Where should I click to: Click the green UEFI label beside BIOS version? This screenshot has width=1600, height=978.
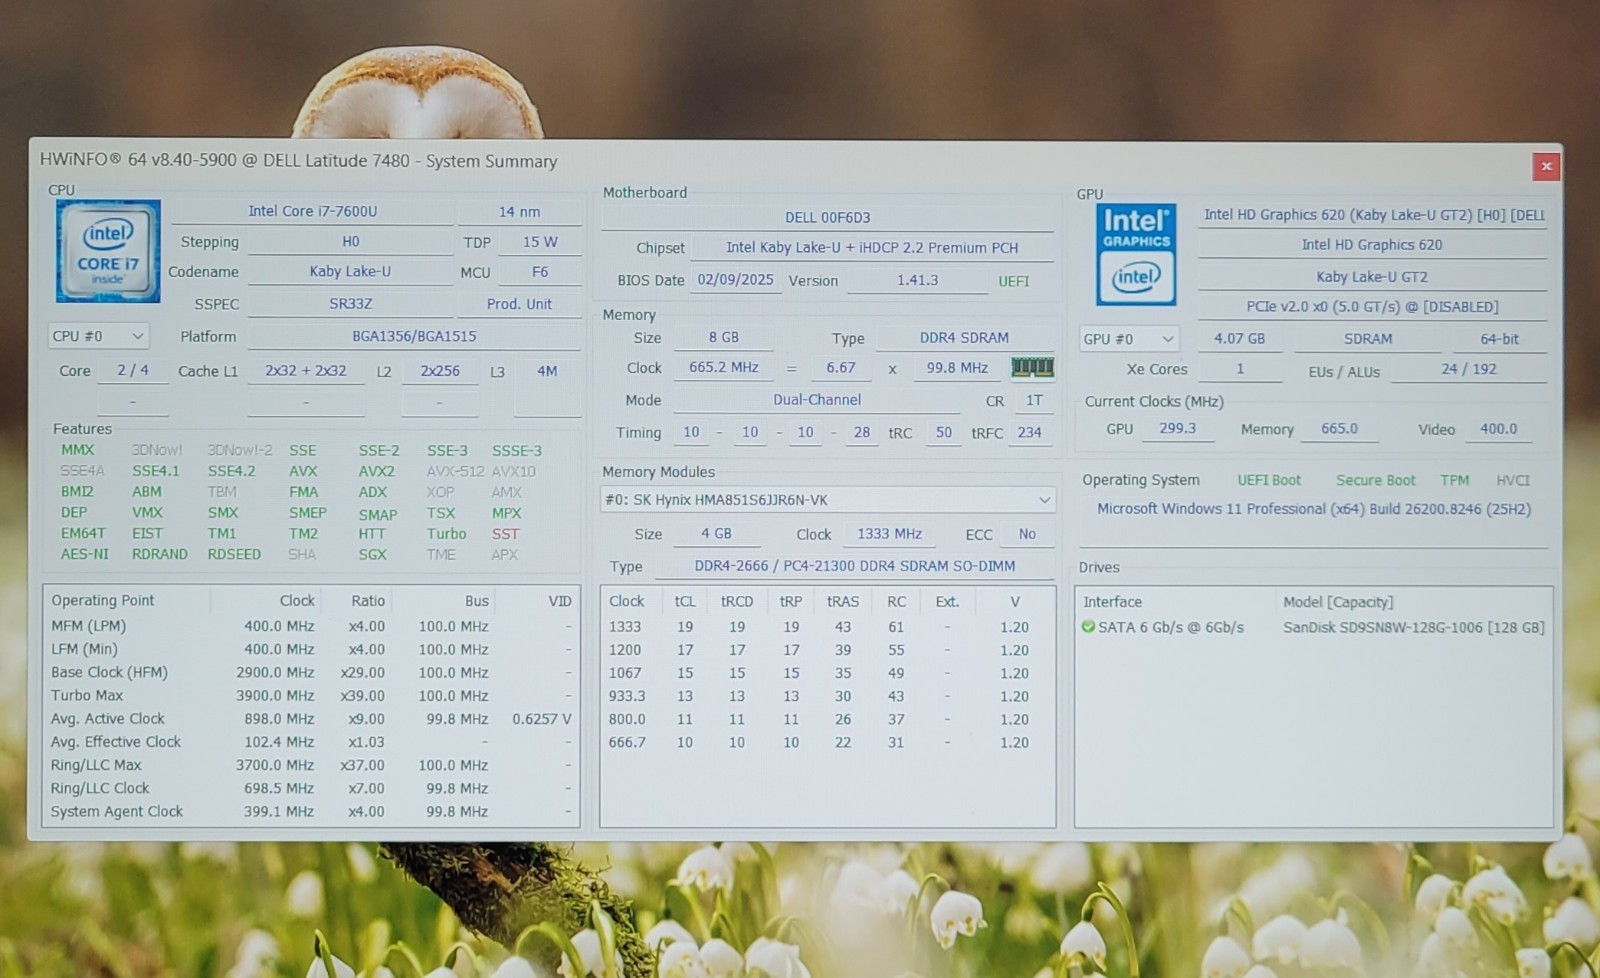click(1013, 281)
